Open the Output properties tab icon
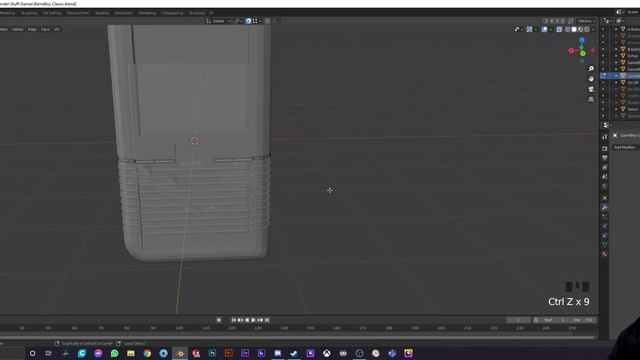Viewport: 640px width, 360px height. [604, 158]
